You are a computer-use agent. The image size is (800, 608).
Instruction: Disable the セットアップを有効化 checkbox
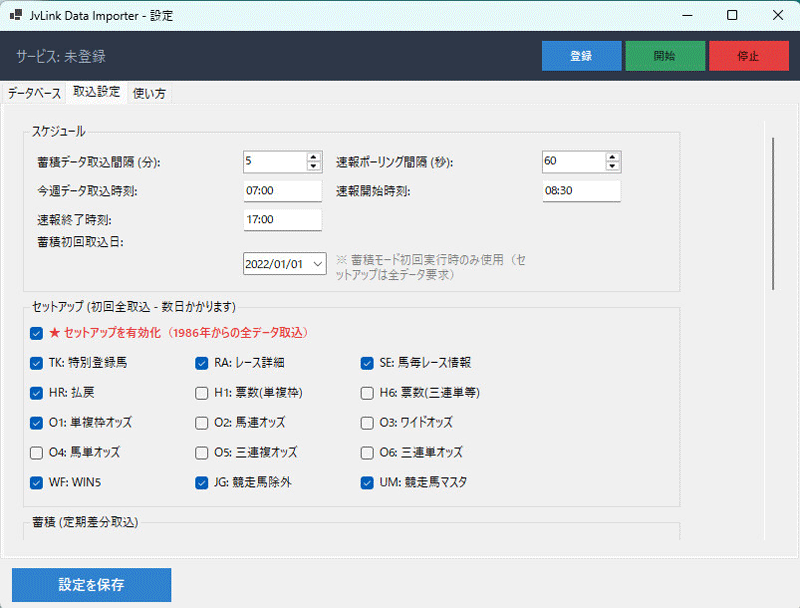[x=37, y=333]
